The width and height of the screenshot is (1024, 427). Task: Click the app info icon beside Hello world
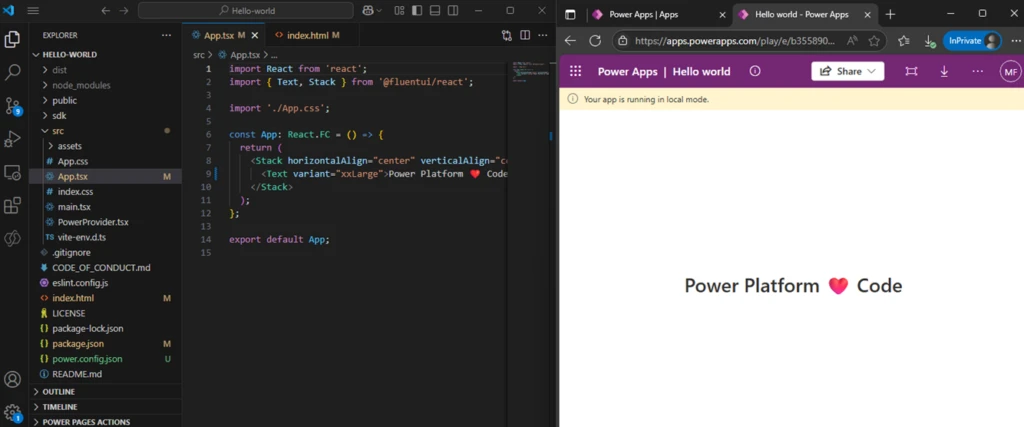(755, 71)
